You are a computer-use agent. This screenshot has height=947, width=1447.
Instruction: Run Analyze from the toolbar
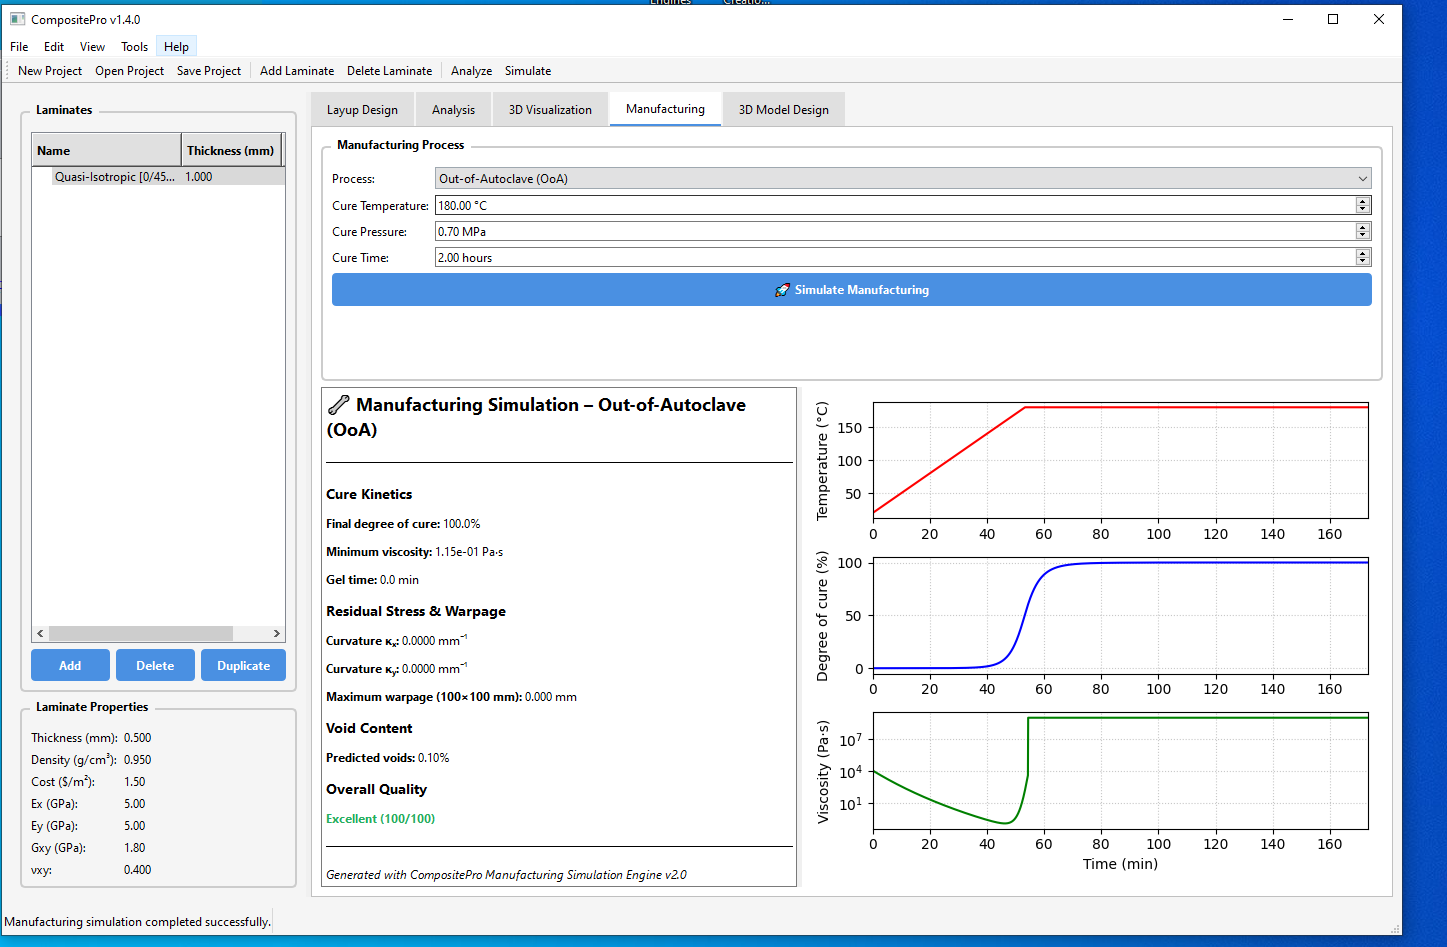[471, 71]
